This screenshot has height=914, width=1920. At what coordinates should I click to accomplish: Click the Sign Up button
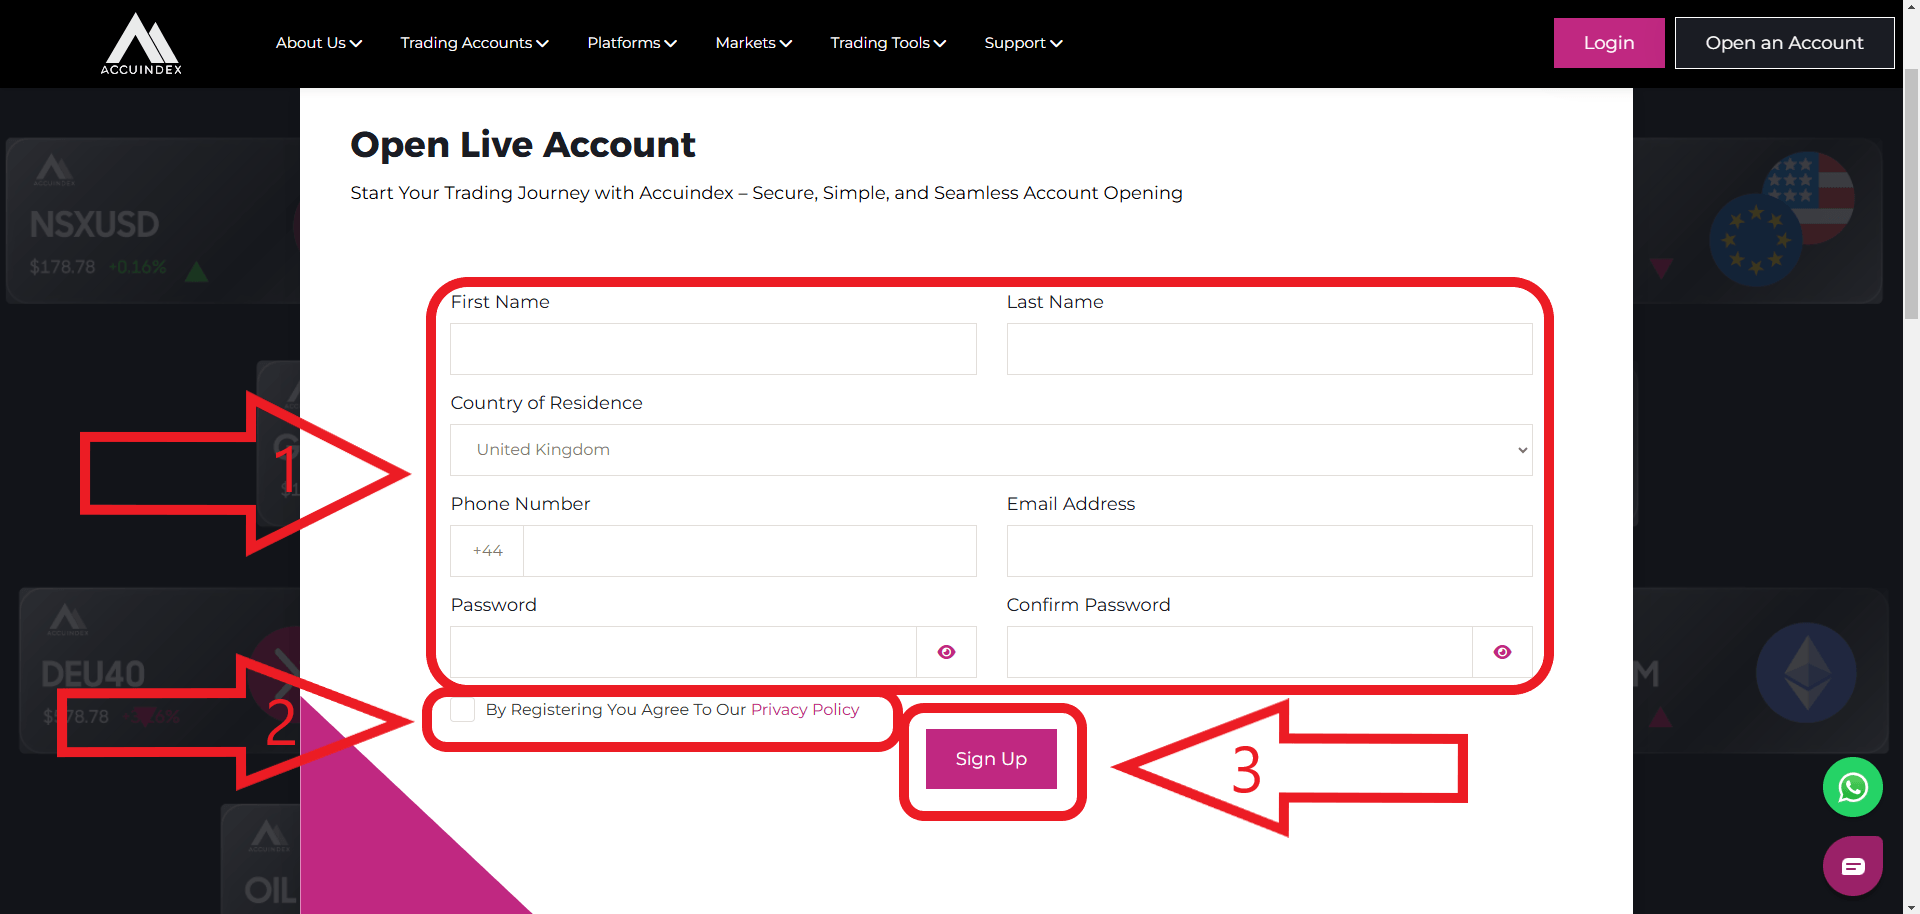[x=991, y=759]
